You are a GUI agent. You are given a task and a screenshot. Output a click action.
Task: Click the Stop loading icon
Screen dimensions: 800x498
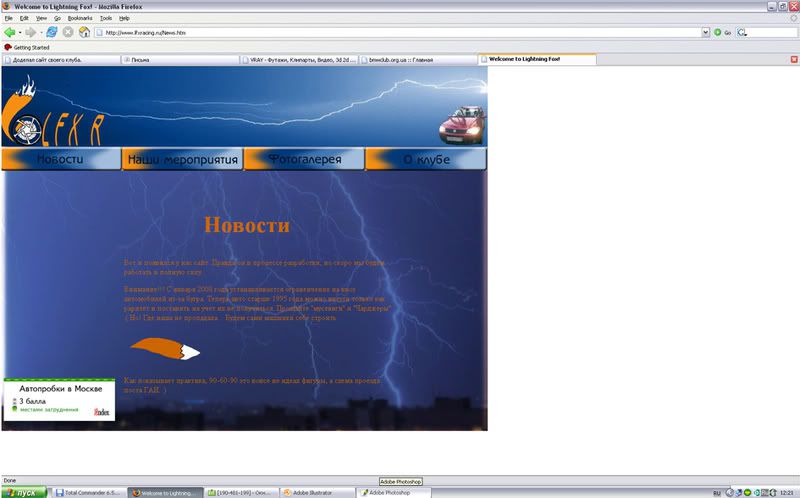coord(68,32)
